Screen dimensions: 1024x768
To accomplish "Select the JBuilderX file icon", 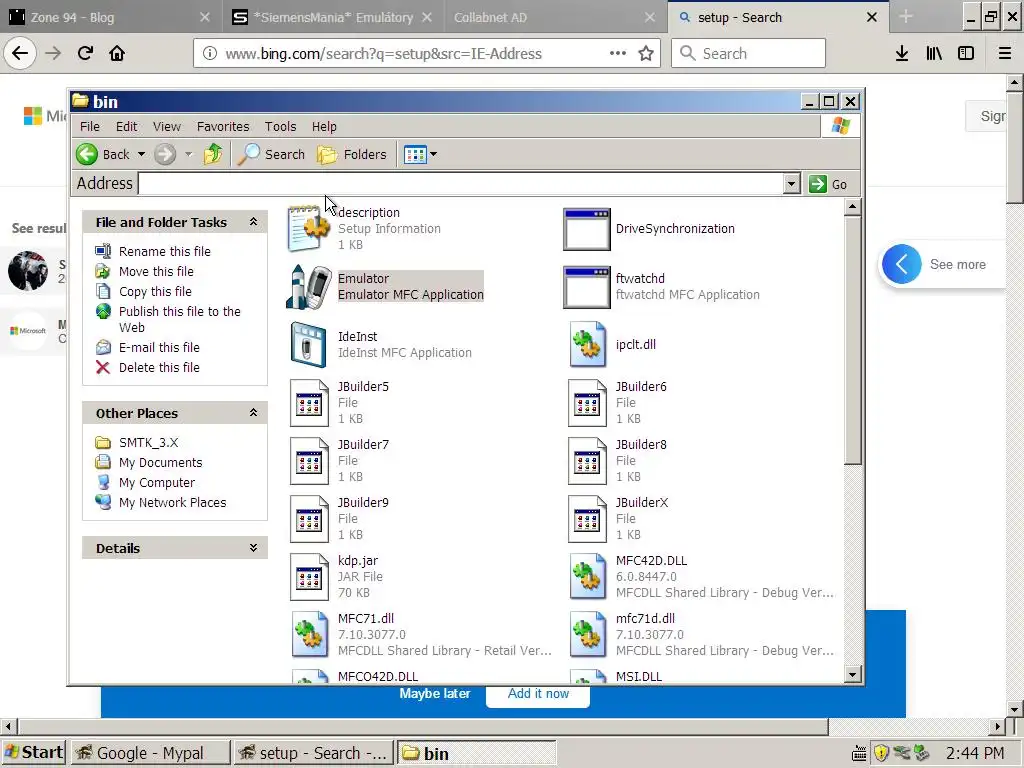I will pyautogui.click(x=587, y=519).
